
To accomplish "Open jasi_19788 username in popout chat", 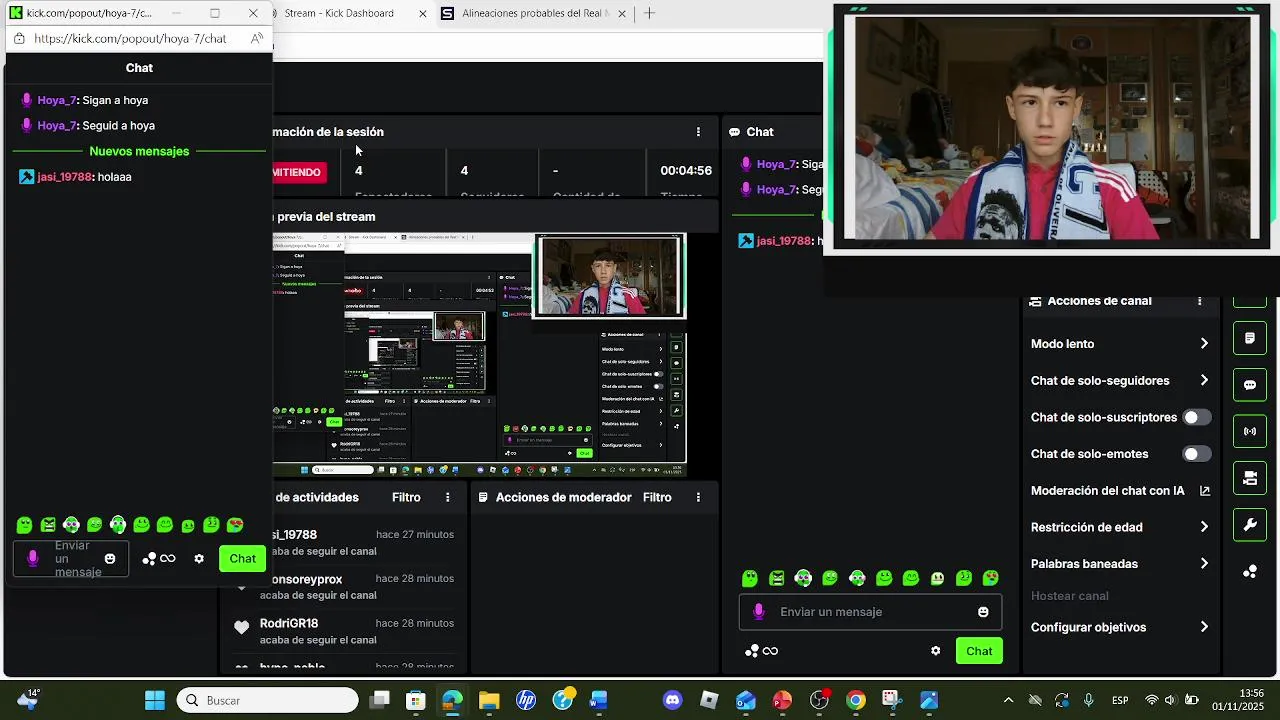I will click(x=65, y=177).
